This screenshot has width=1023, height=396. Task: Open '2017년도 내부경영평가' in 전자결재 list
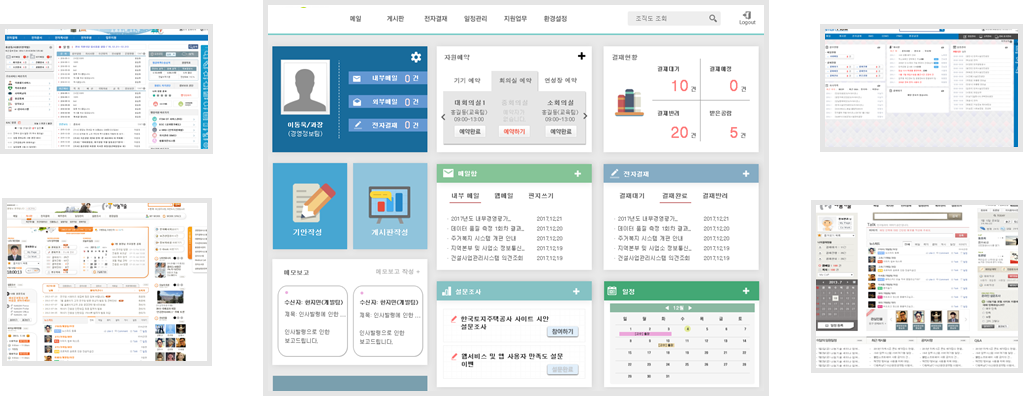647,219
